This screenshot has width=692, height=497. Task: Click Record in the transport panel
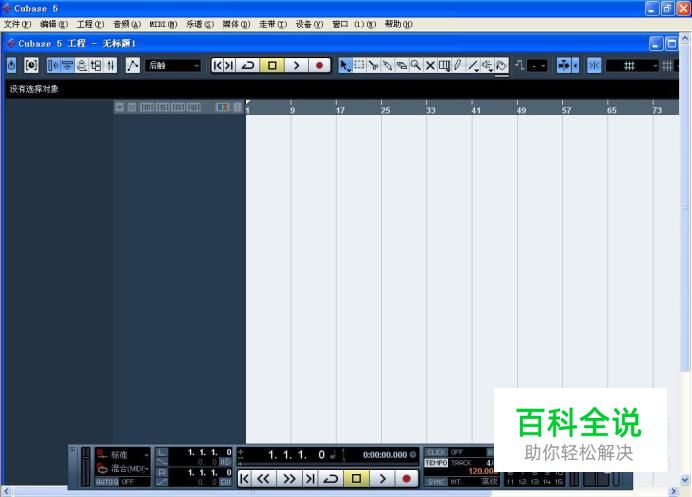pos(406,478)
